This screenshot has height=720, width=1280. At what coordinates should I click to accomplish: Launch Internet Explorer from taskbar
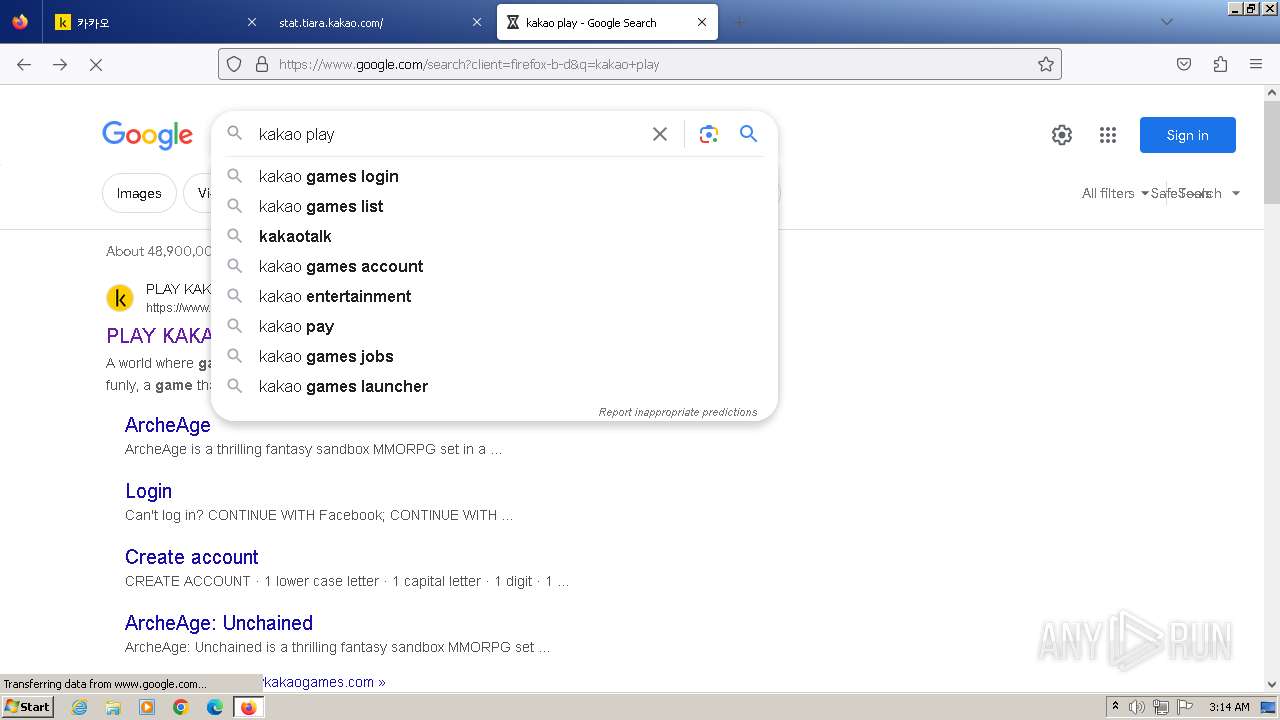coord(80,707)
